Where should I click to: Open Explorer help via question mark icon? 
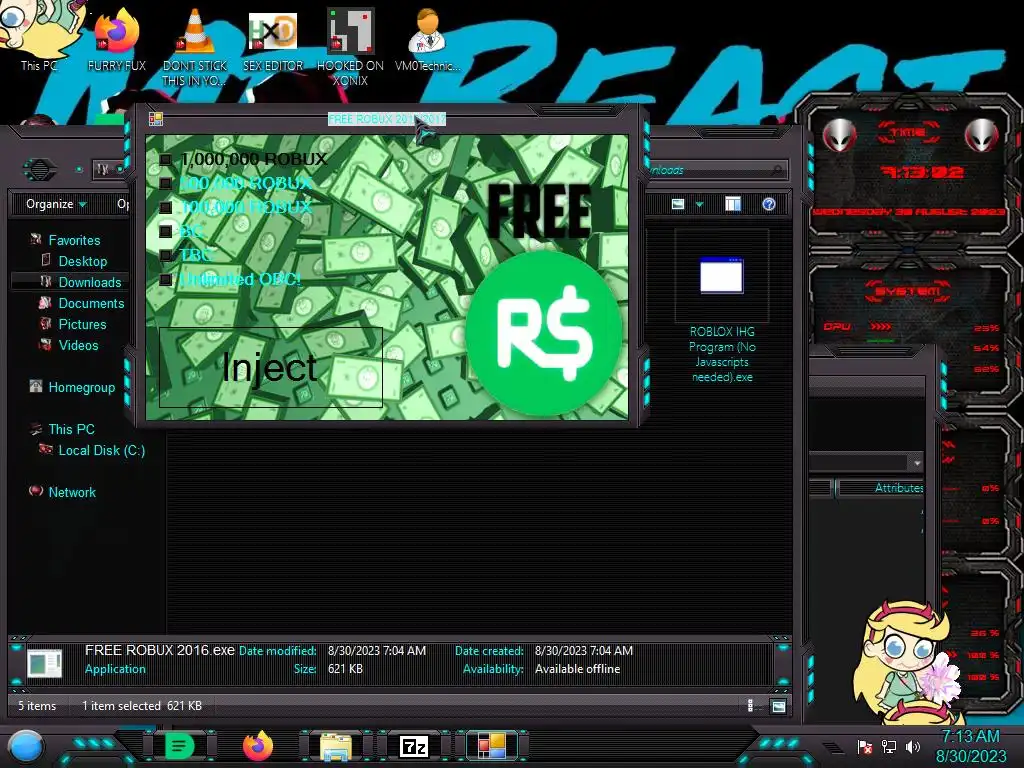(x=769, y=204)
